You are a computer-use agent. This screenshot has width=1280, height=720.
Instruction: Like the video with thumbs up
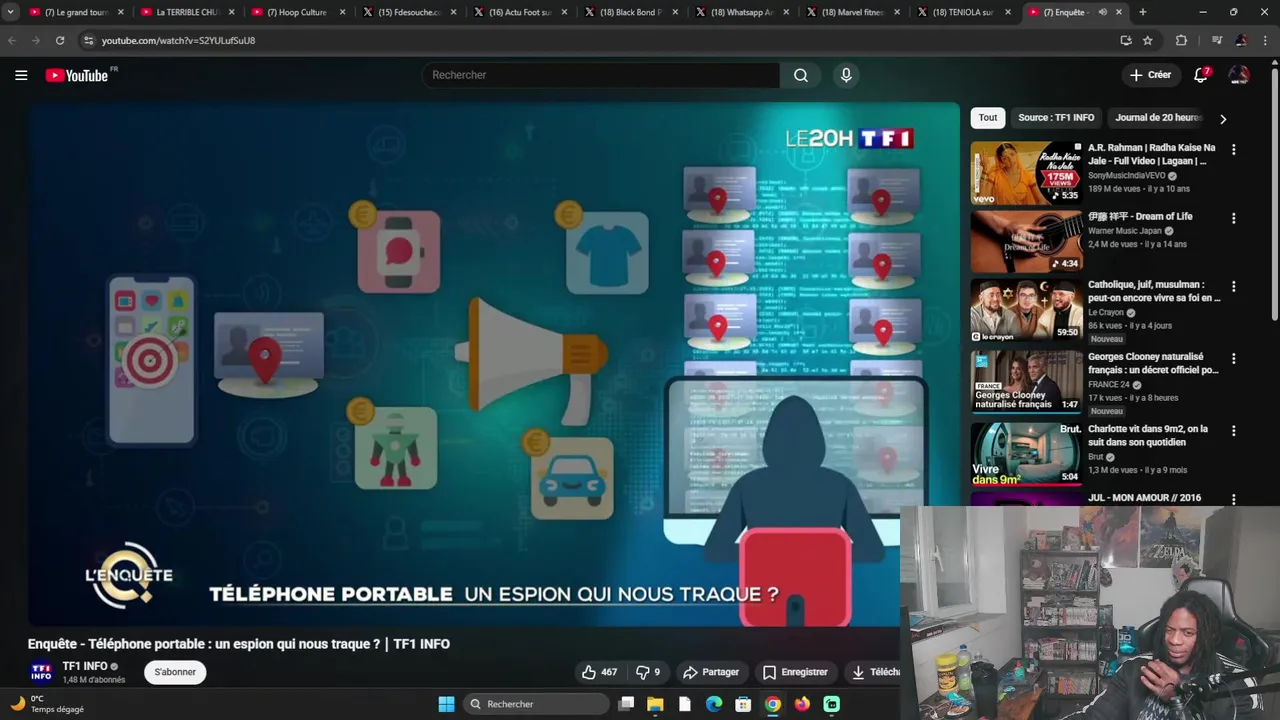coord(600,672)
